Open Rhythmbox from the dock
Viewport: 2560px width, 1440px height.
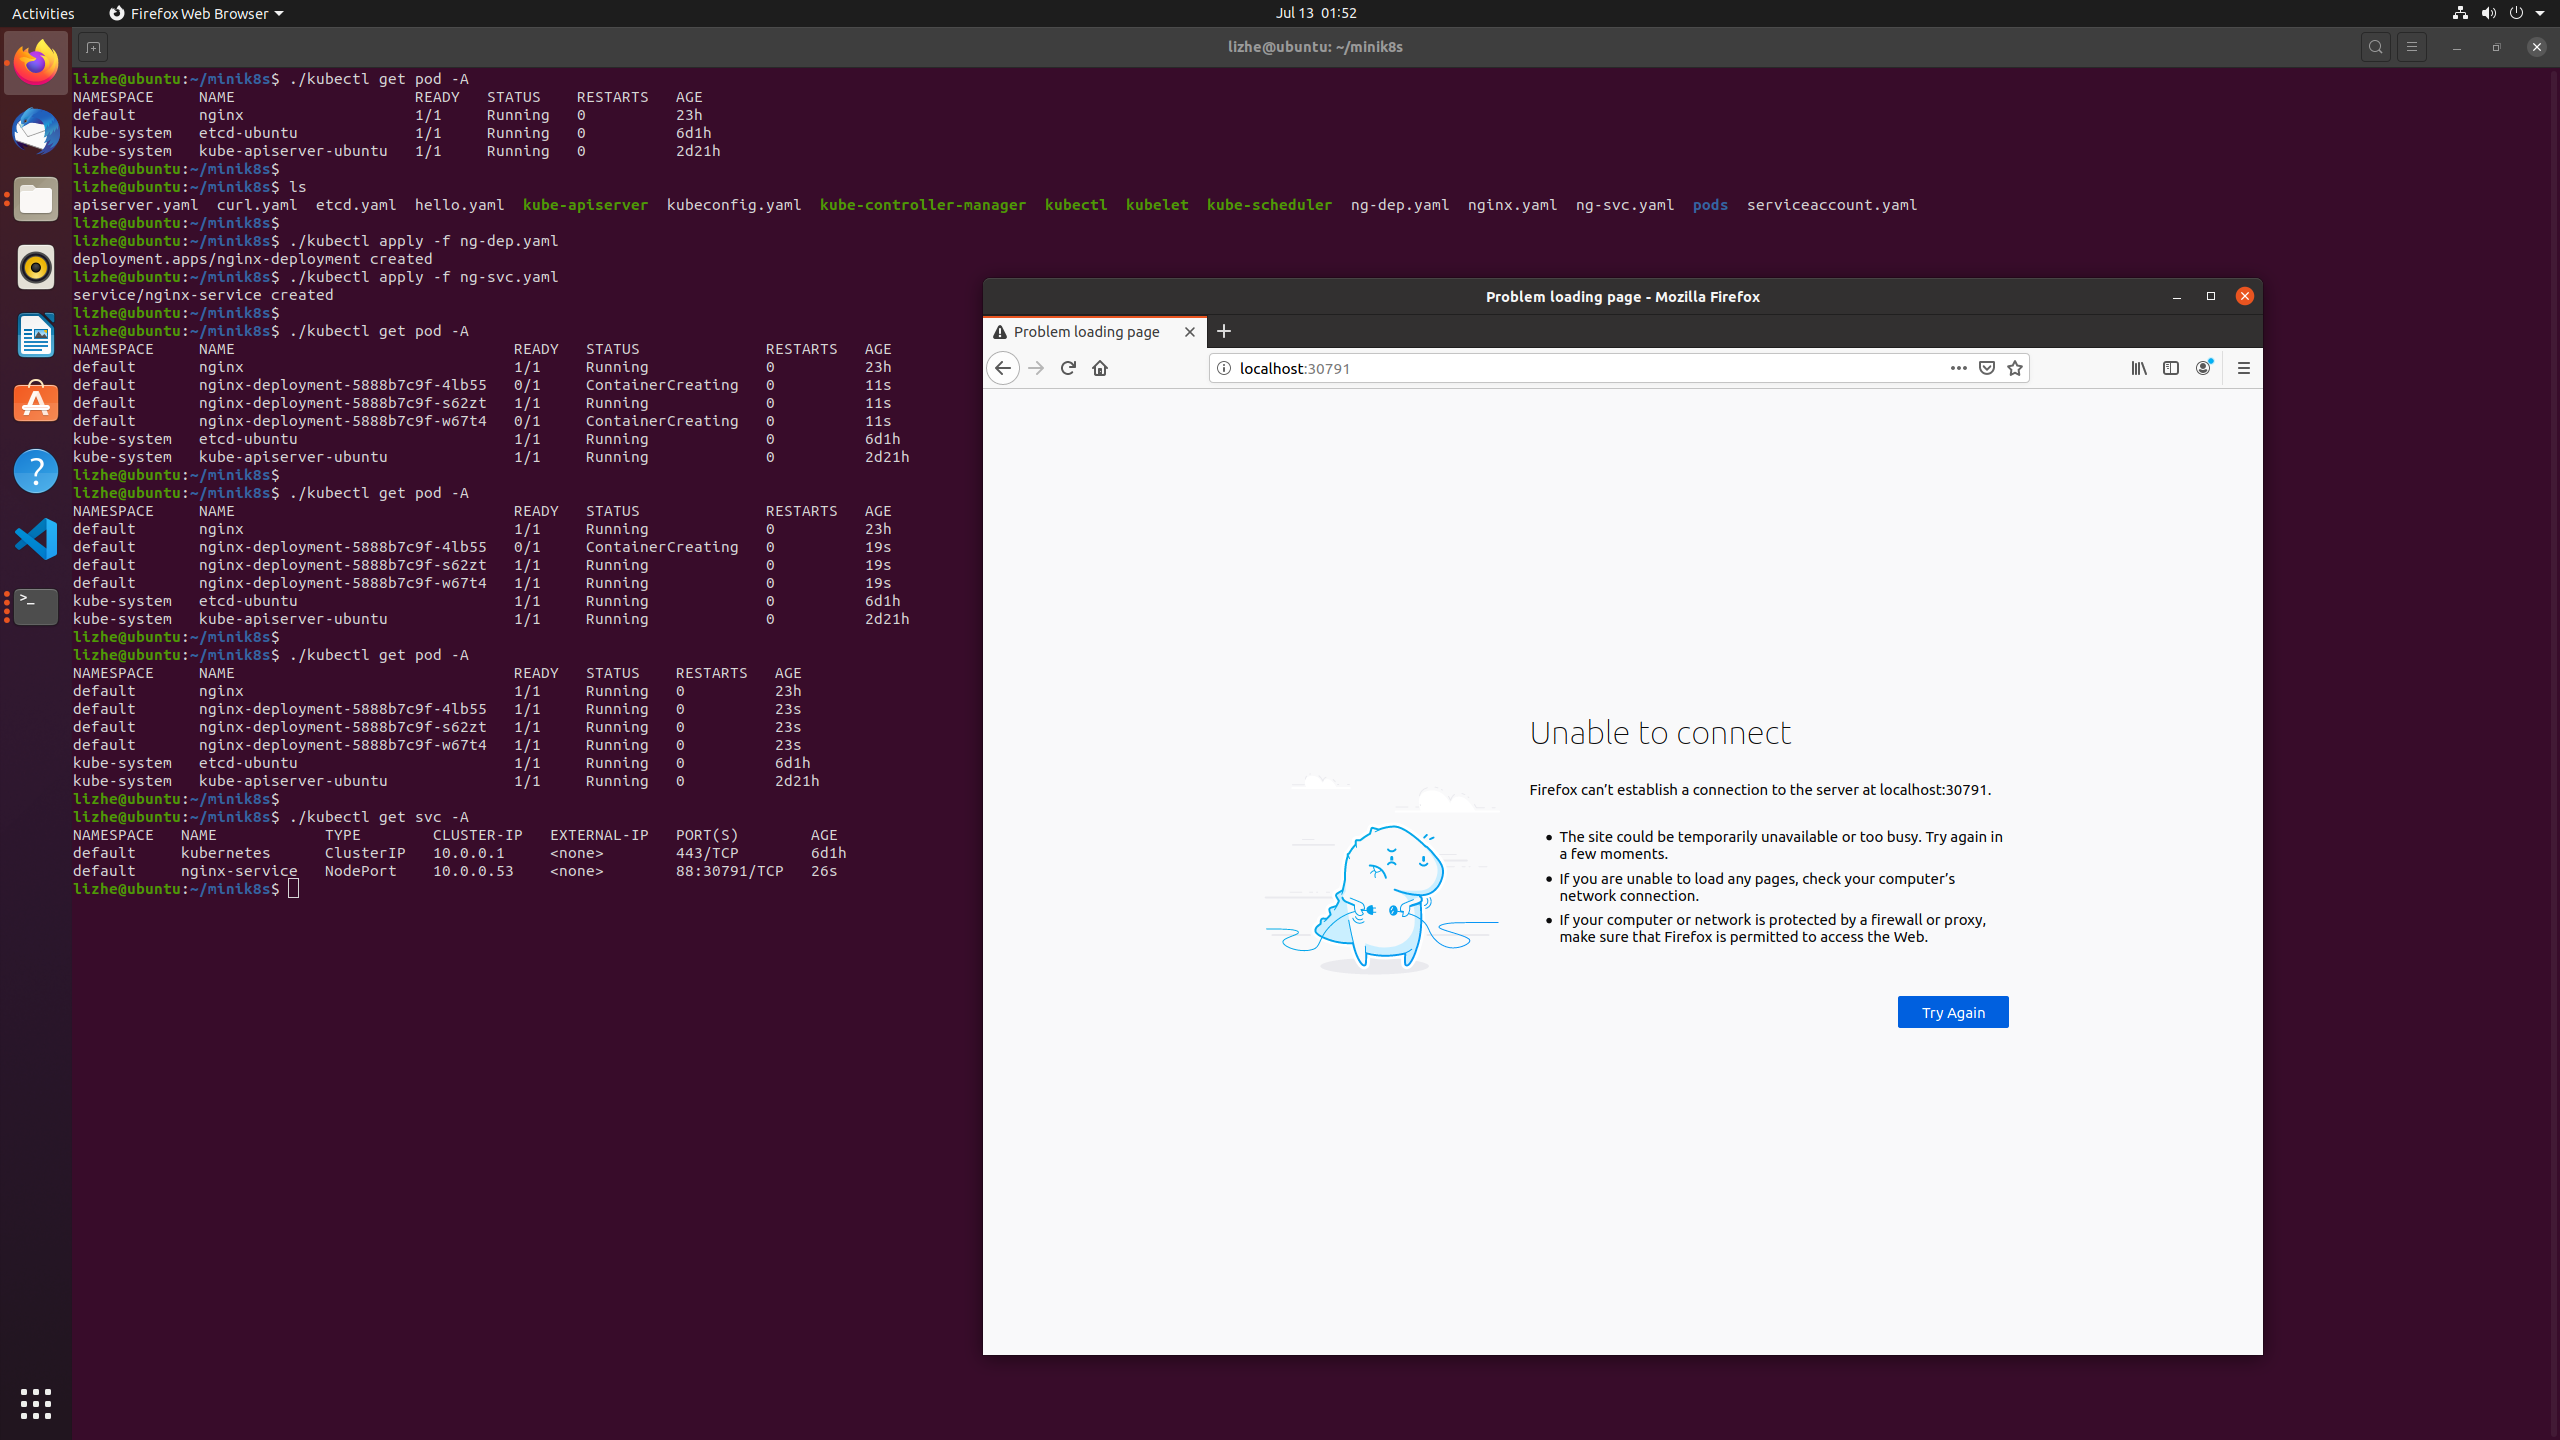(x=36, y=267)
